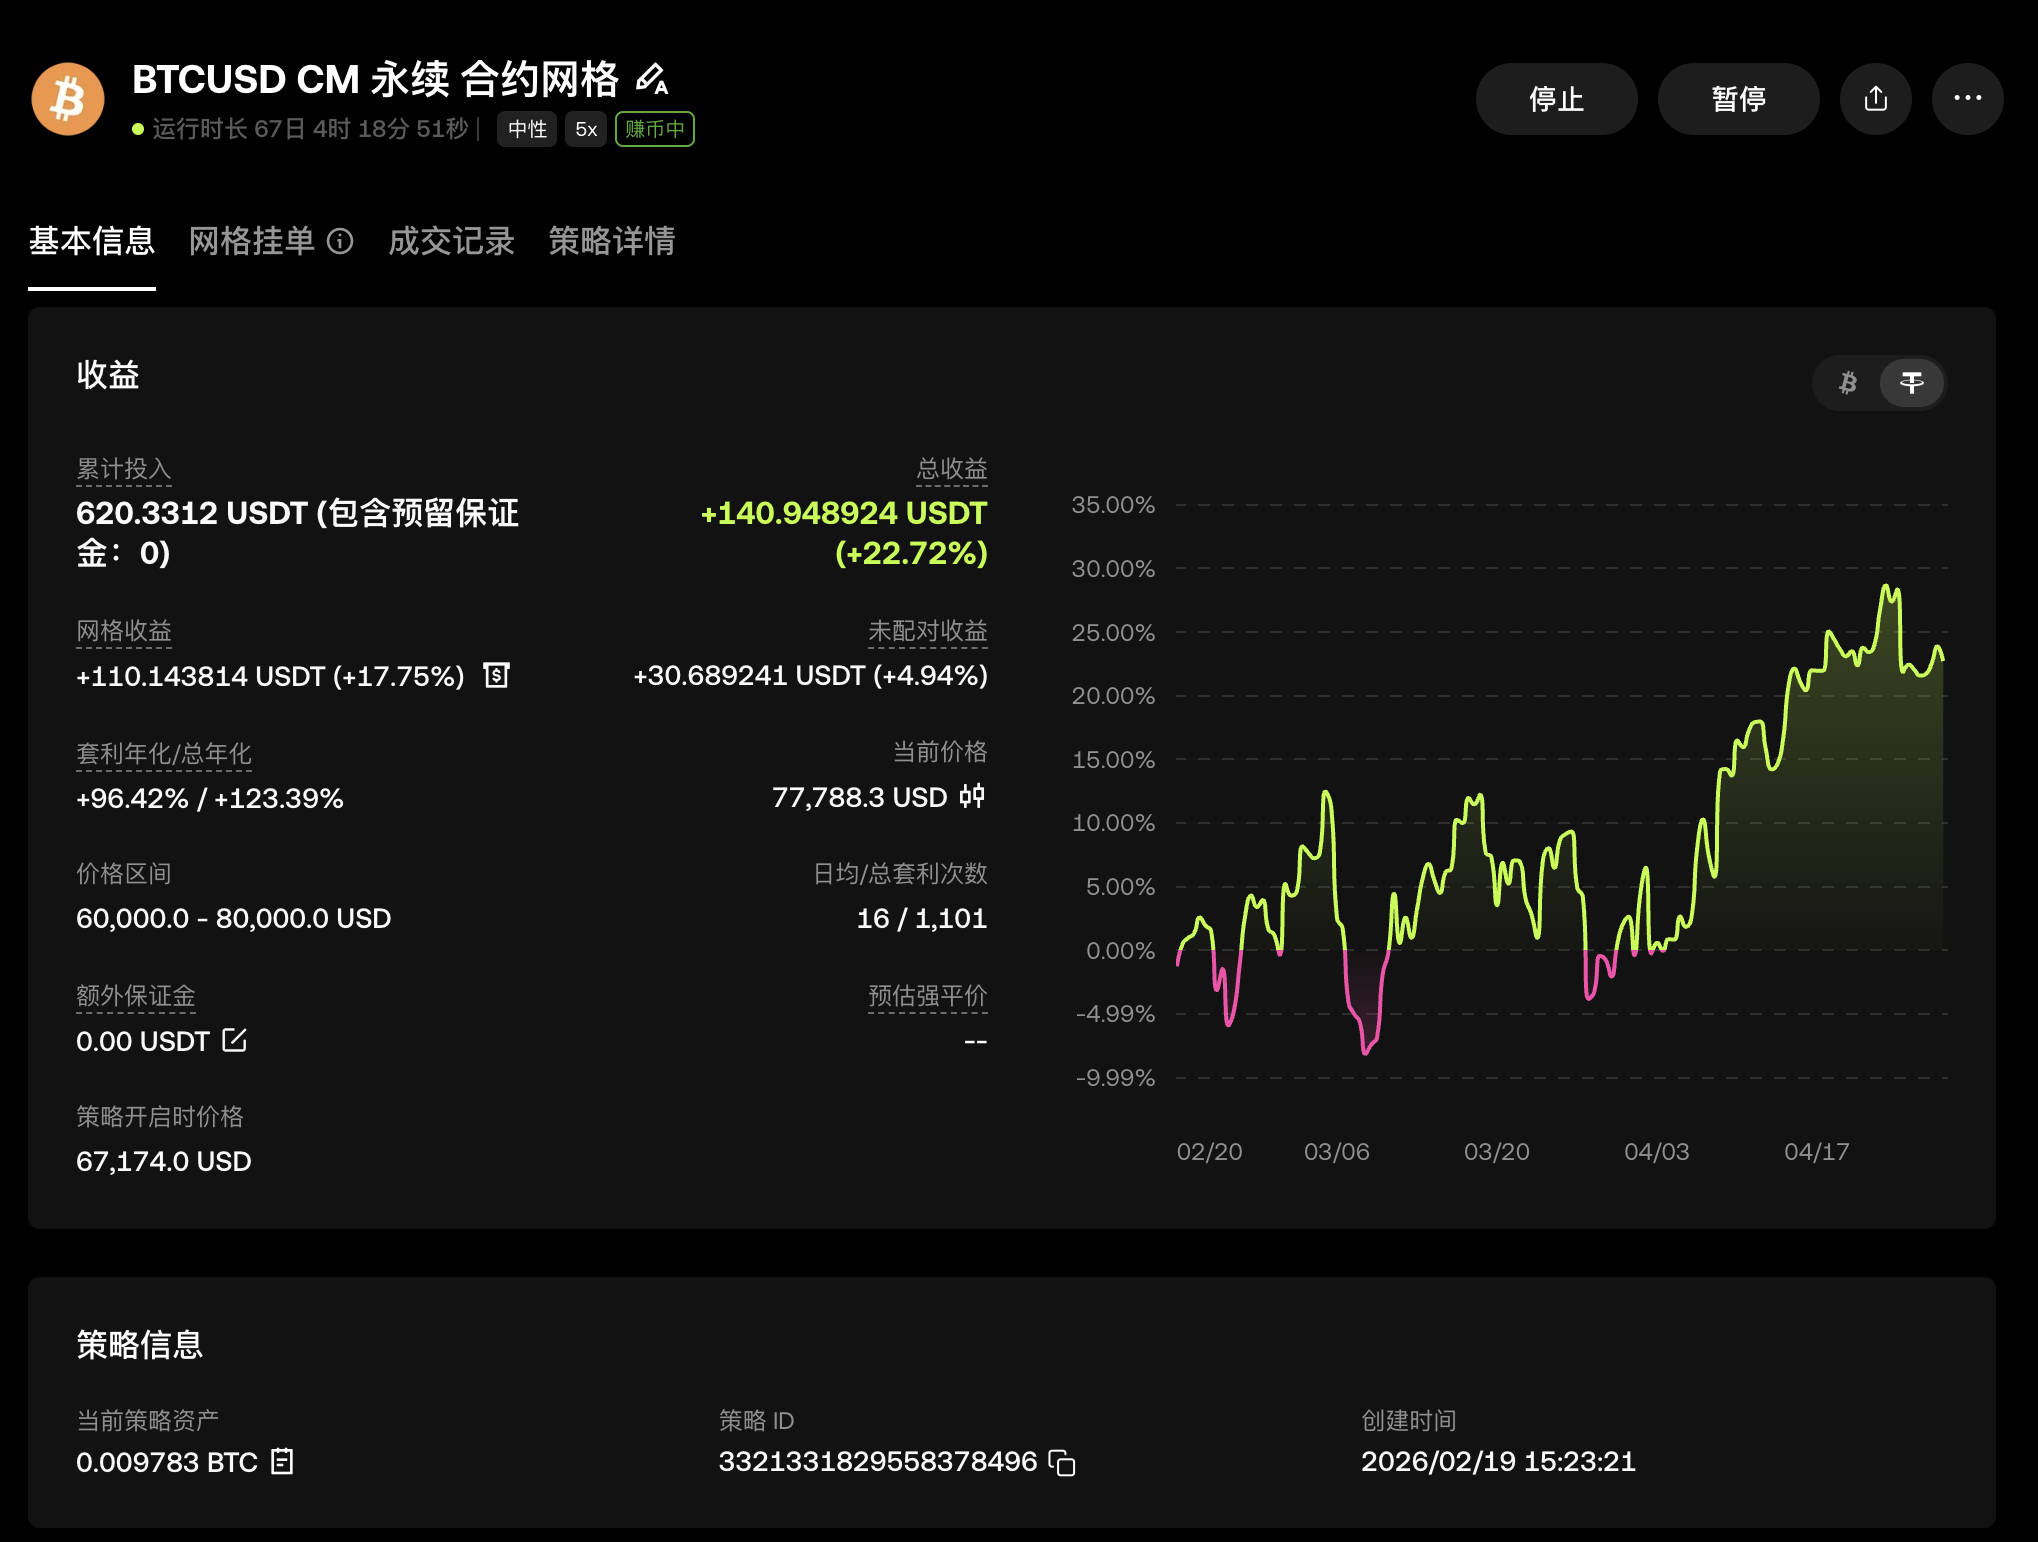
Task: Click the 暂停 pause button
Action: point(1738,99)
